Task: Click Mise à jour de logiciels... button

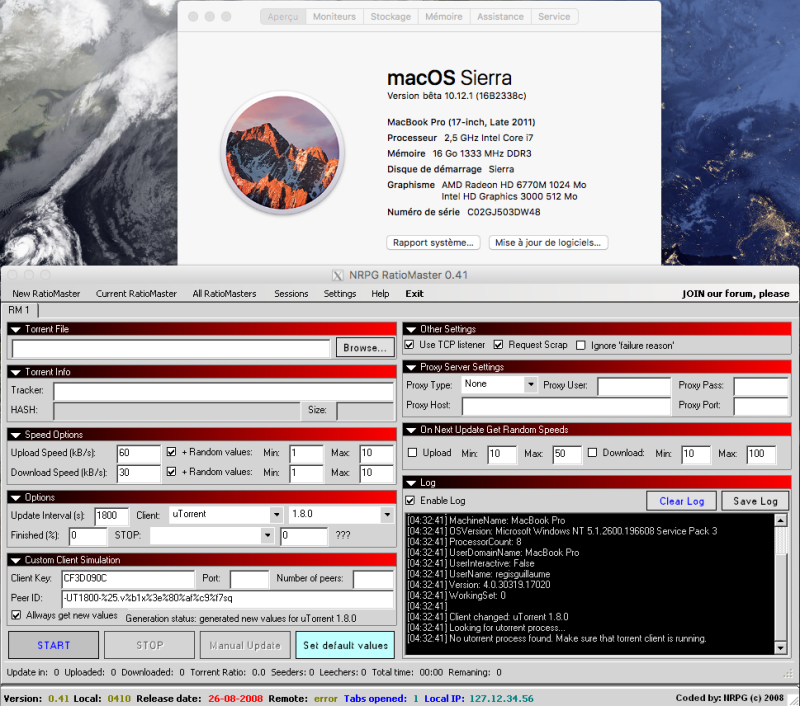Action: (548, 243)
